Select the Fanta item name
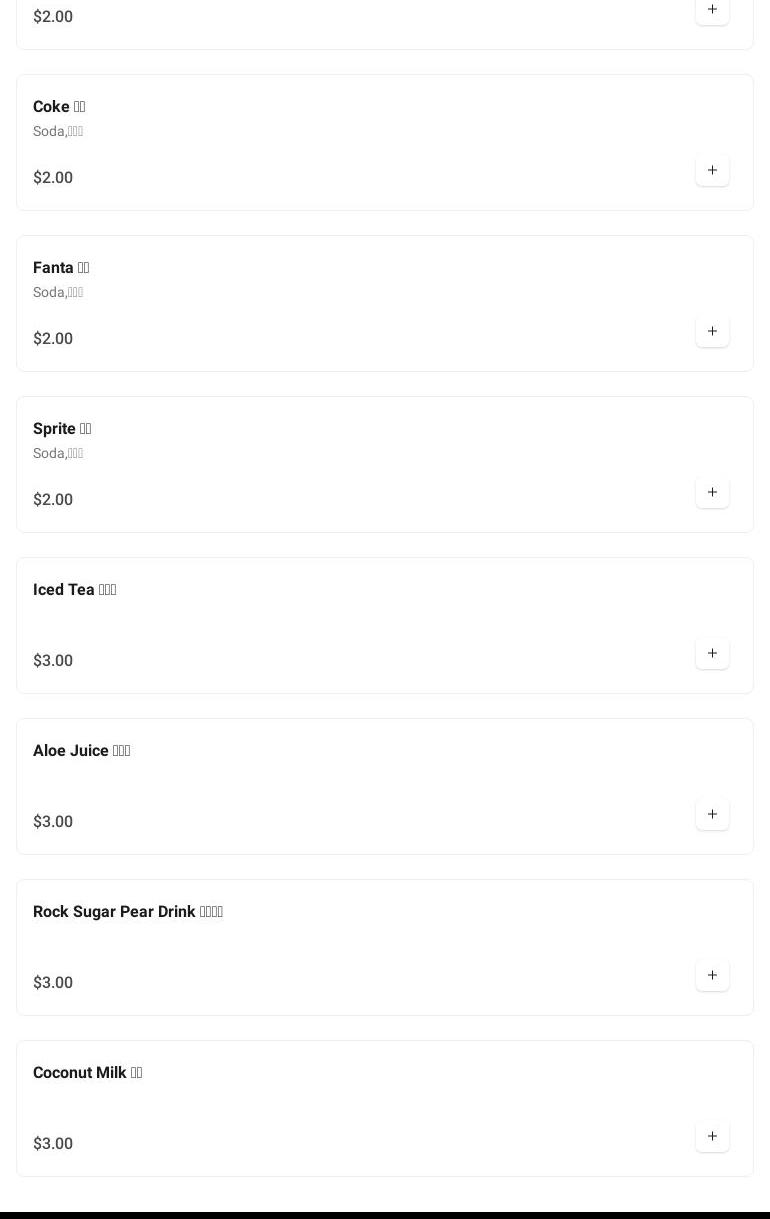The image size is (770, 1219). click(x=61, y=268)
